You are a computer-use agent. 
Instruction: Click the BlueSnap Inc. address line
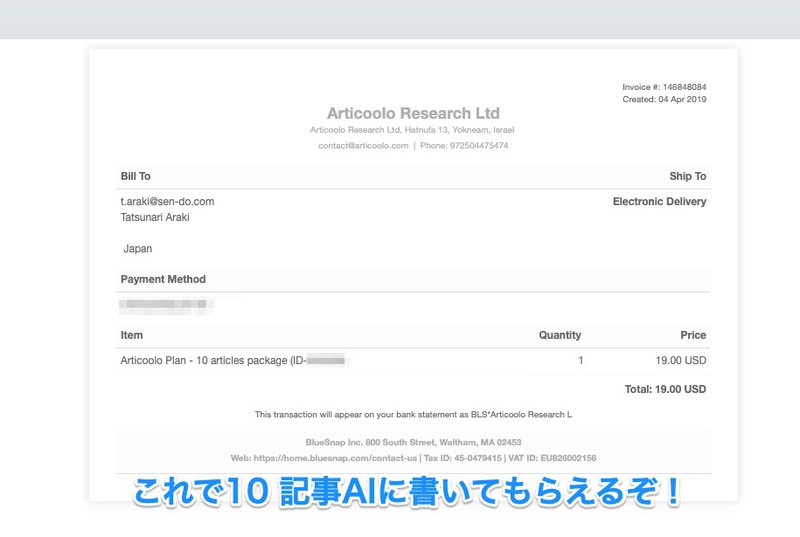click(413, 442)
